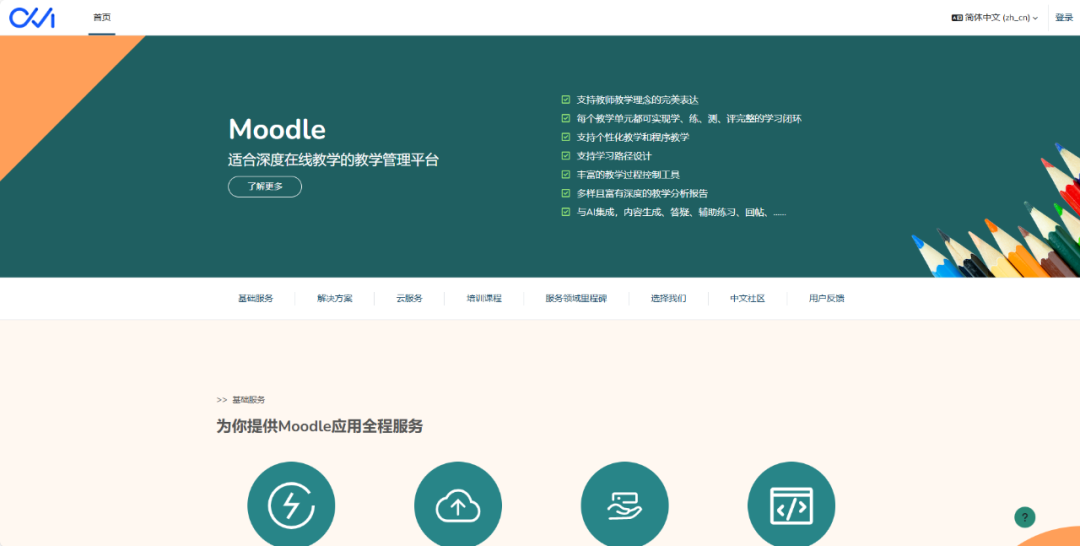1080x546 pixels.
Task: Click checkmark icon beside 支持个性化教学和程序教学
Action: [566, 137]
